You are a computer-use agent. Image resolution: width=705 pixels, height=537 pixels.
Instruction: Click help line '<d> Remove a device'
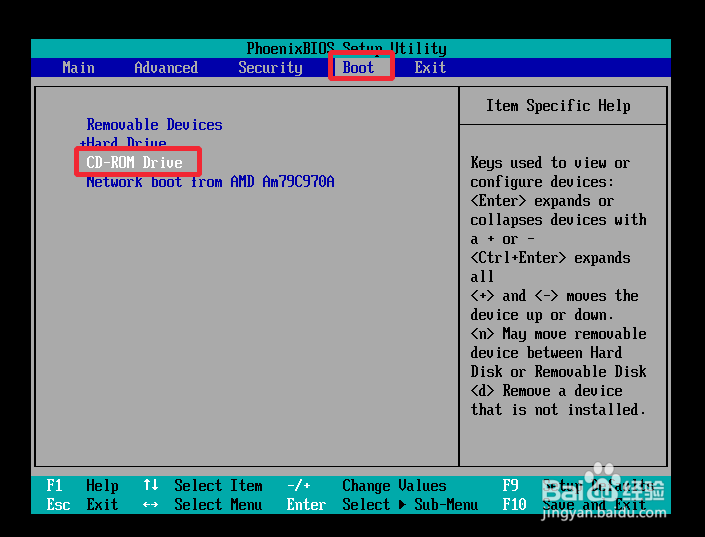click(x=546, y=391)
